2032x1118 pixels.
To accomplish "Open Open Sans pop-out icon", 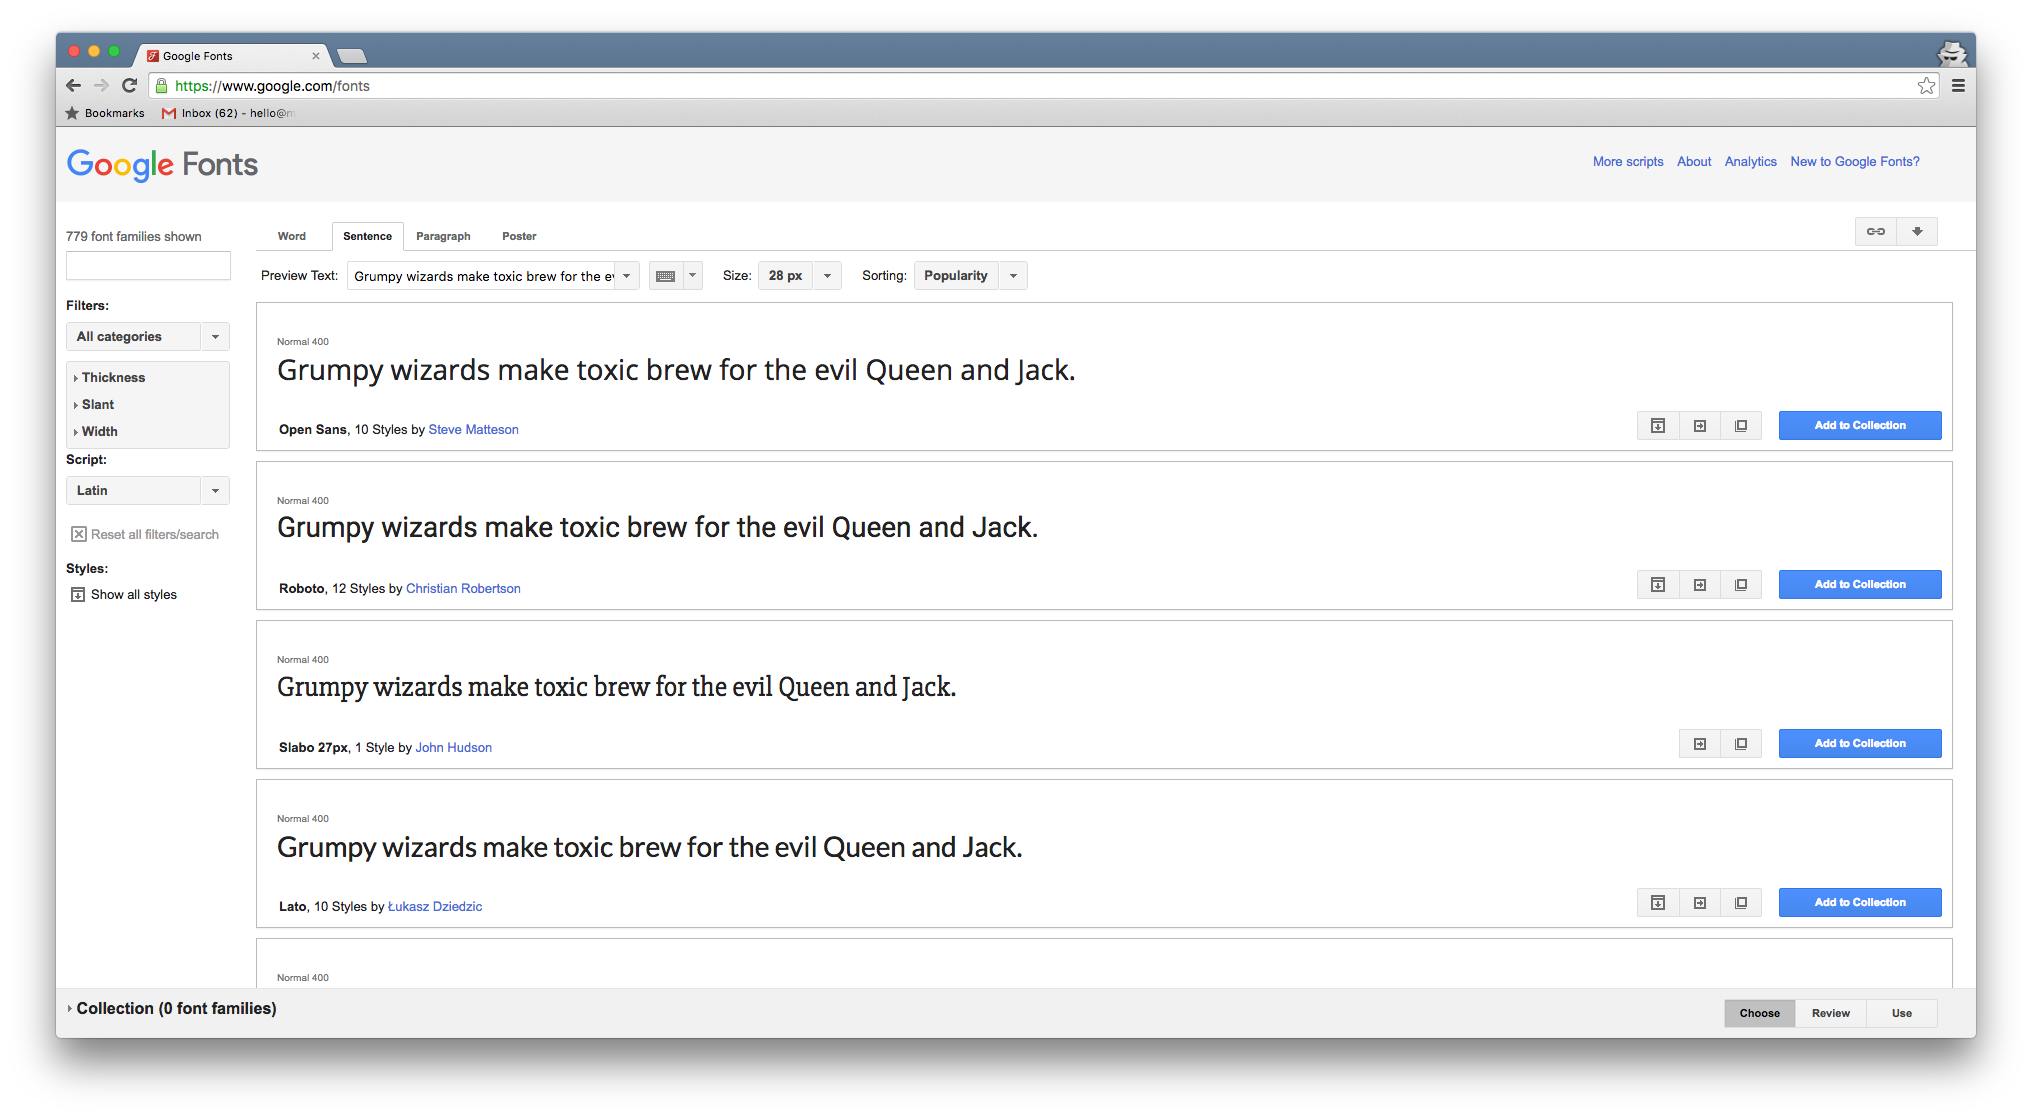I will 1741,426.
